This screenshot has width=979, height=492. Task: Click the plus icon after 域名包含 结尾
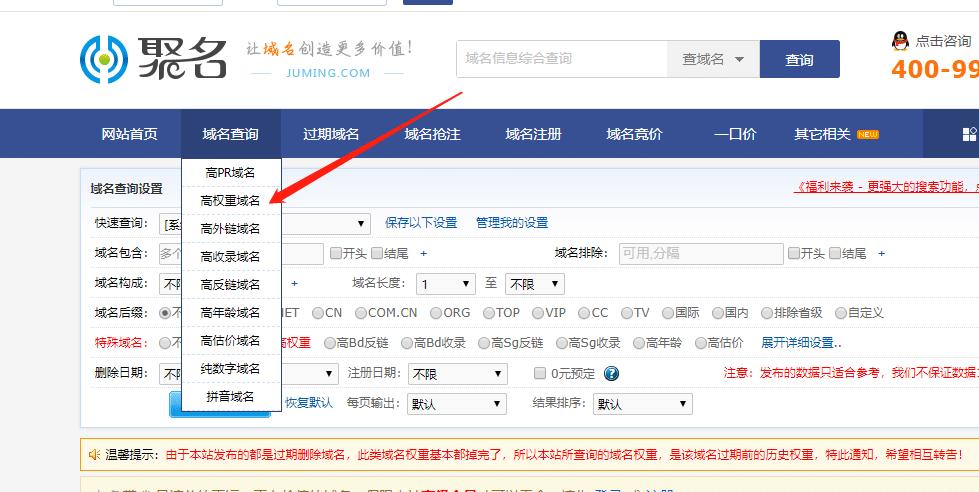(x=423, y=254)
